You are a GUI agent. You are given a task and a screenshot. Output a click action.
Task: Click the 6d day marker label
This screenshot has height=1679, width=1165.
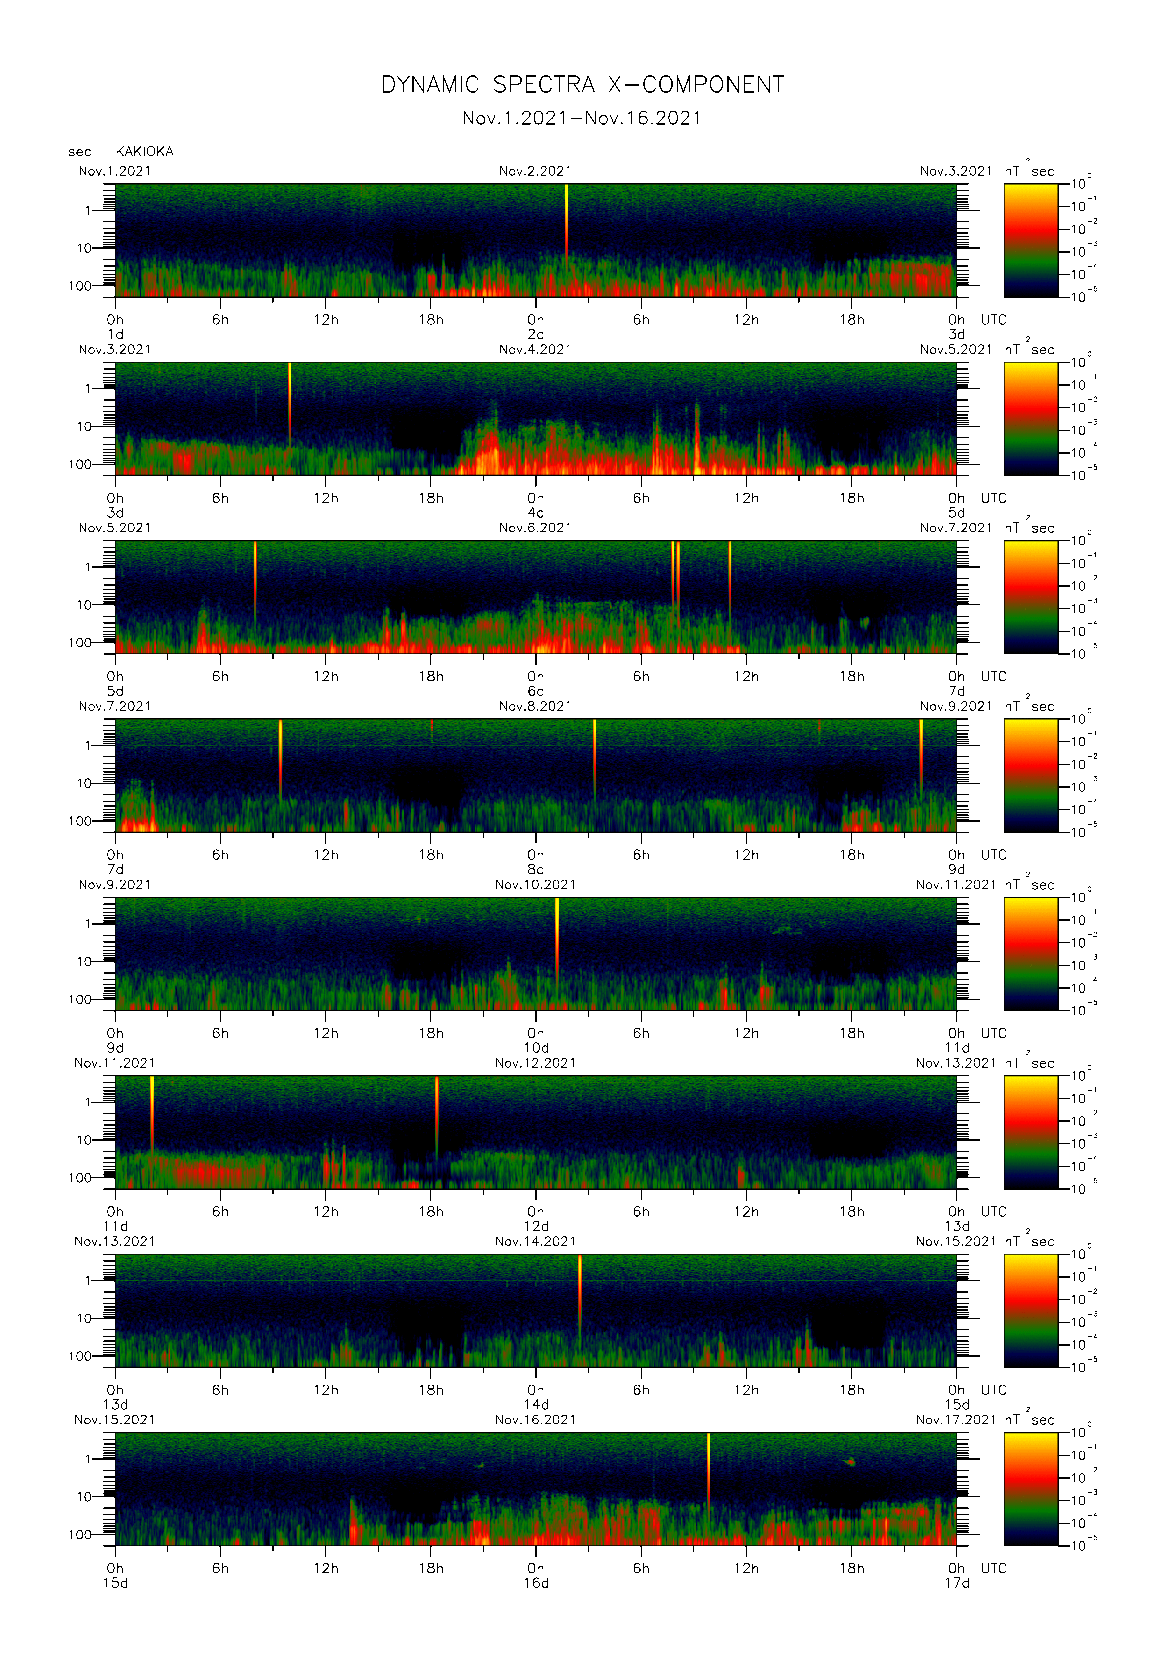point(536,691)
